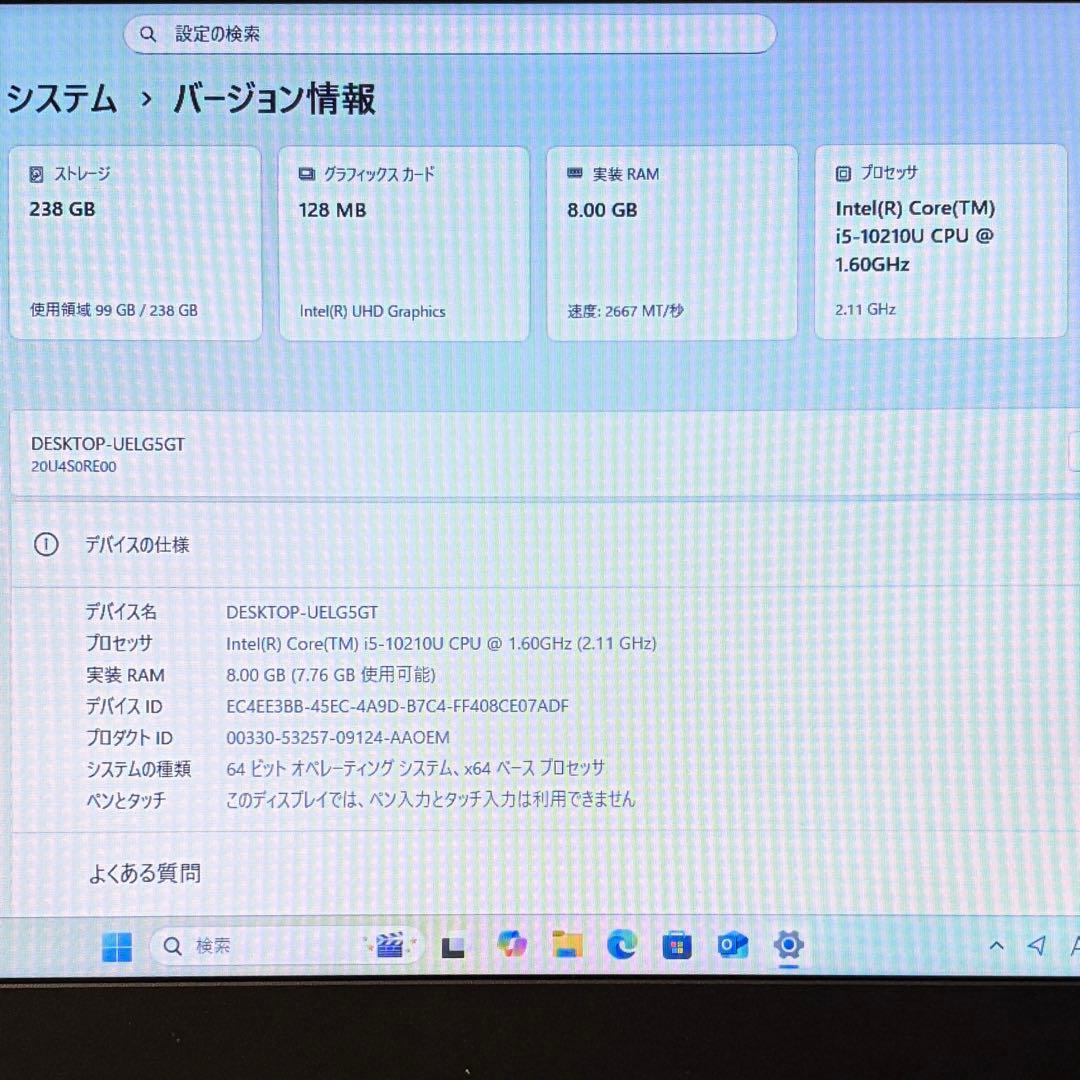Open Microsoft Store from the taskbar
The width and height of the screenshot is (1080, 1080).
coord(677,945)
